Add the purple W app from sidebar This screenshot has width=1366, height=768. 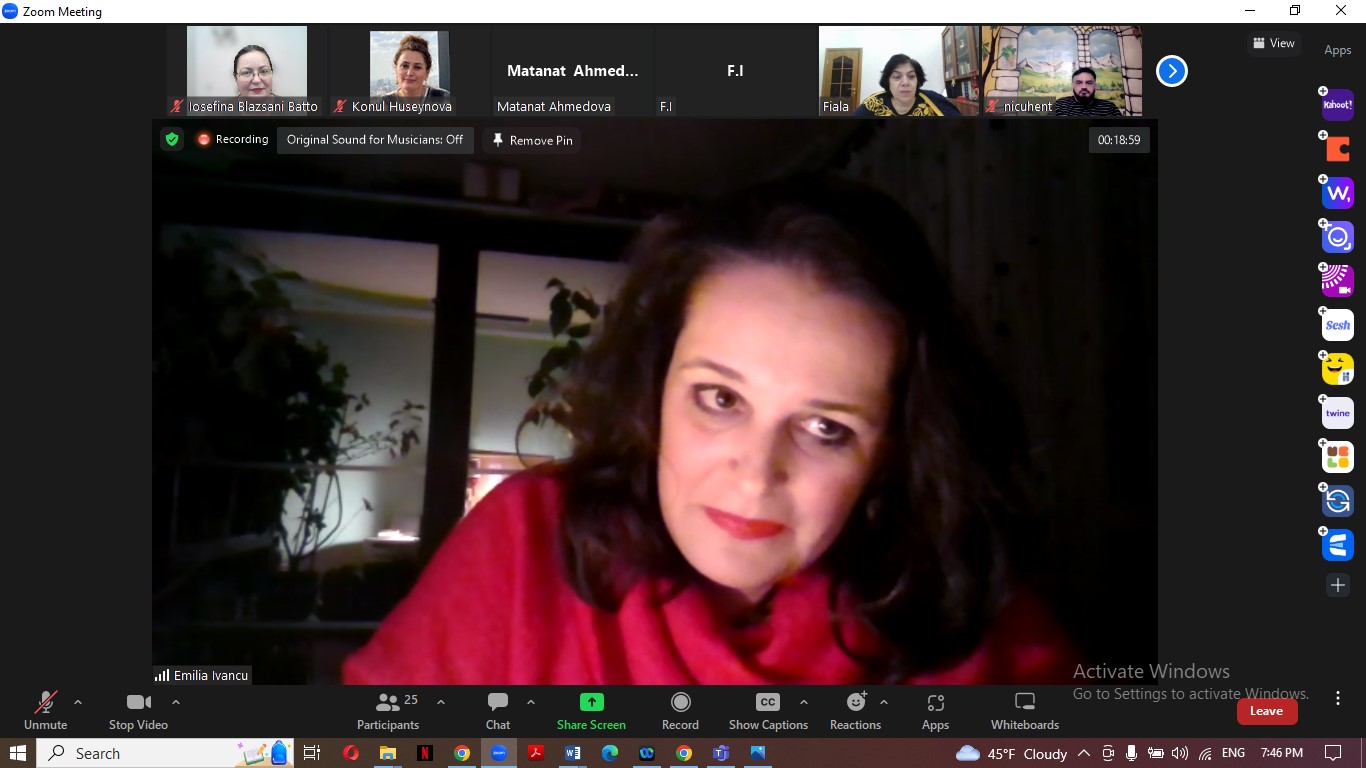[x=1337, y=193]
